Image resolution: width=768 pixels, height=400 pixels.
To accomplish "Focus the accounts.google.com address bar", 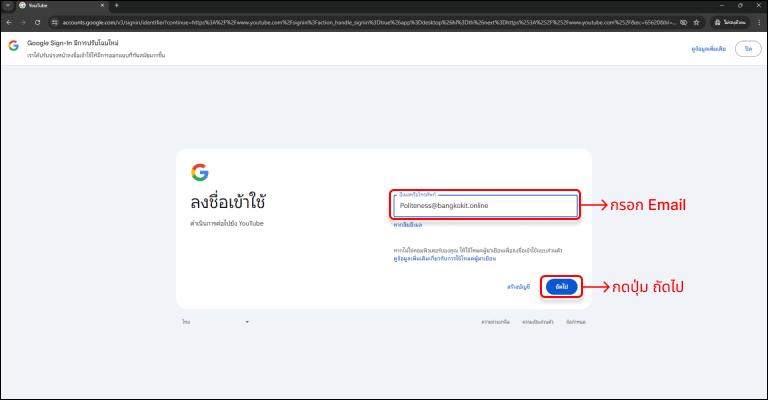I will tap(370, 23).
